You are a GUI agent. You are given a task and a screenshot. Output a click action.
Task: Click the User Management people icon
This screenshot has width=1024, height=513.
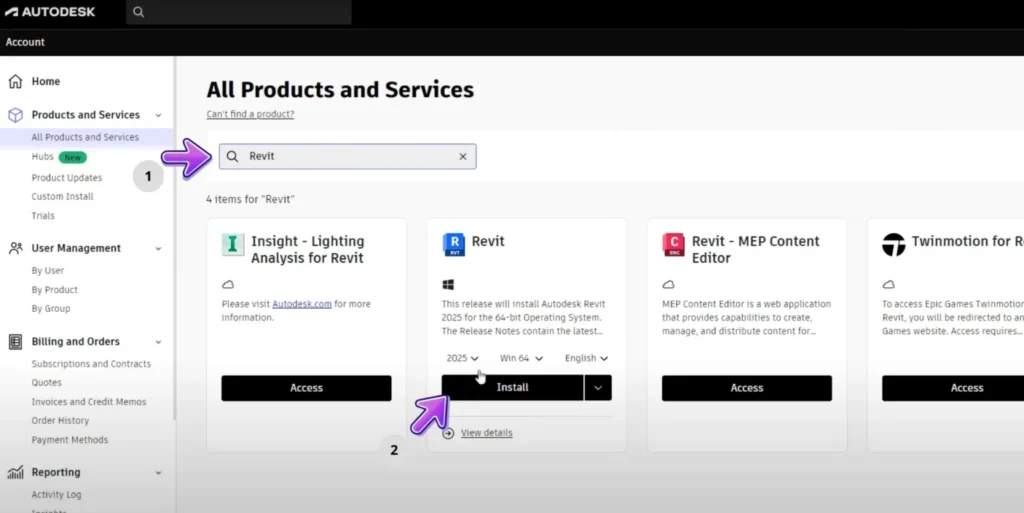[16, 248]
